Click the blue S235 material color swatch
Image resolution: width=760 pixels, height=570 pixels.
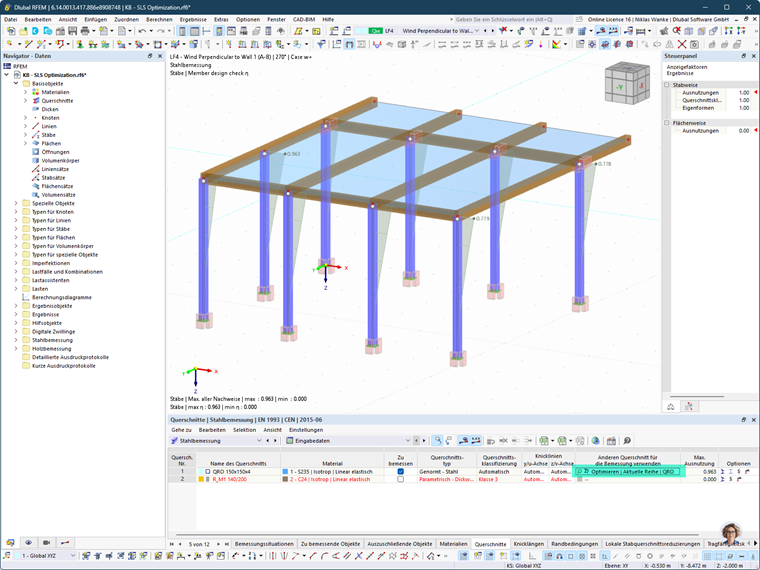pyautogui.click(x=285, y=472)
